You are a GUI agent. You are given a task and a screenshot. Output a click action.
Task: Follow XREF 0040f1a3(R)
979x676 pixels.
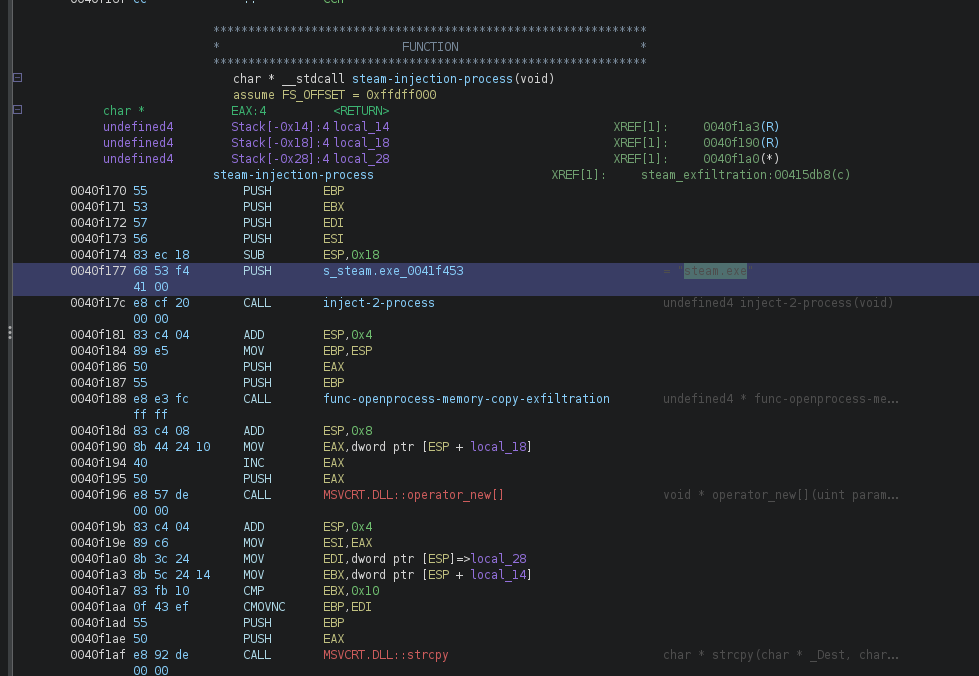(x=741, y=127)
